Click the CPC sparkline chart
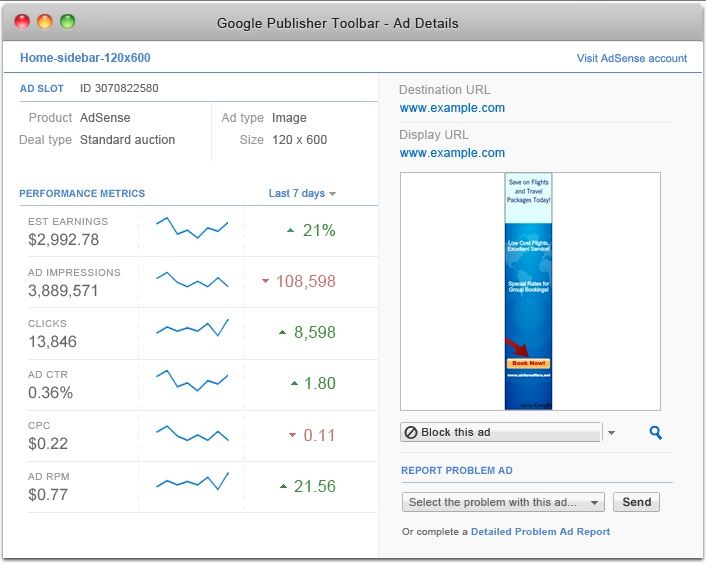The image size is (706, 565). click(192, 433)
